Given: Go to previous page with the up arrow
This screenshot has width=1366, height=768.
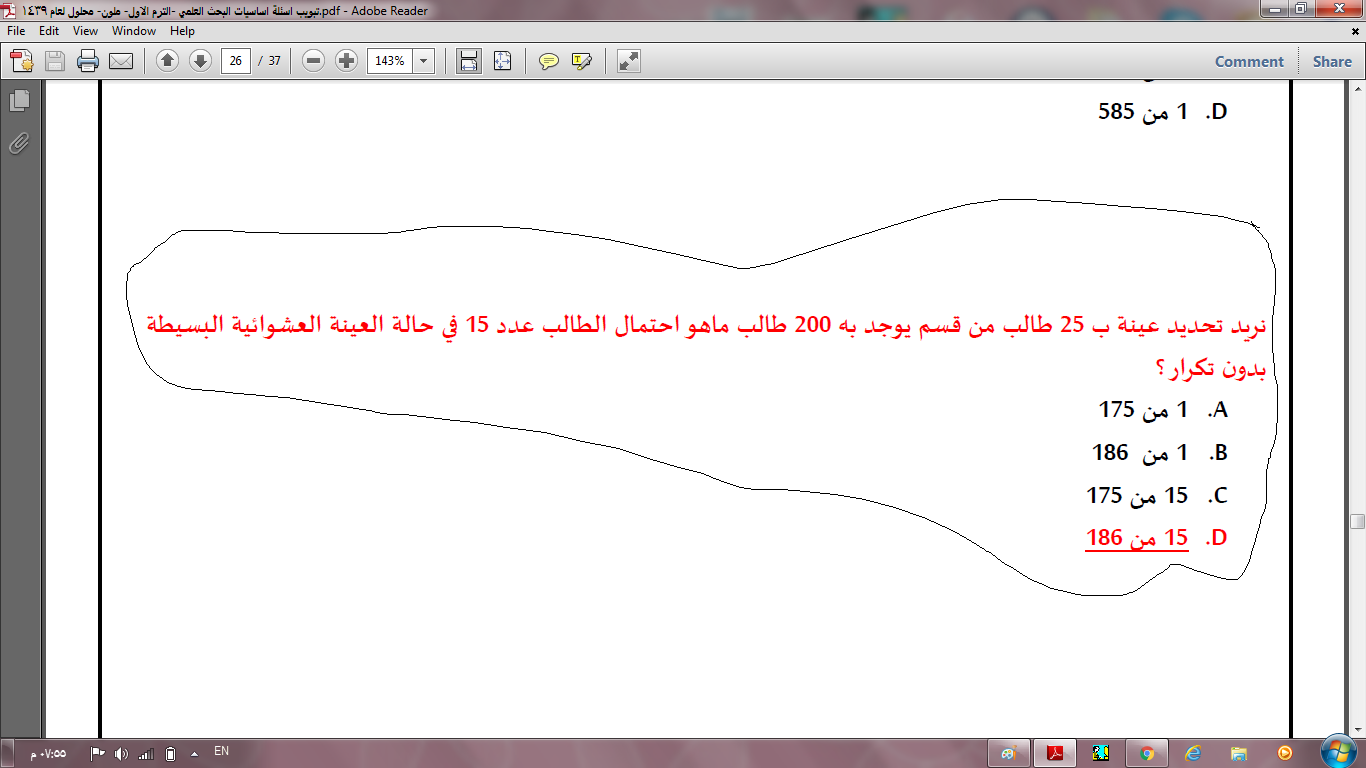Looking at the screenshot, I should tap(168, 61).
